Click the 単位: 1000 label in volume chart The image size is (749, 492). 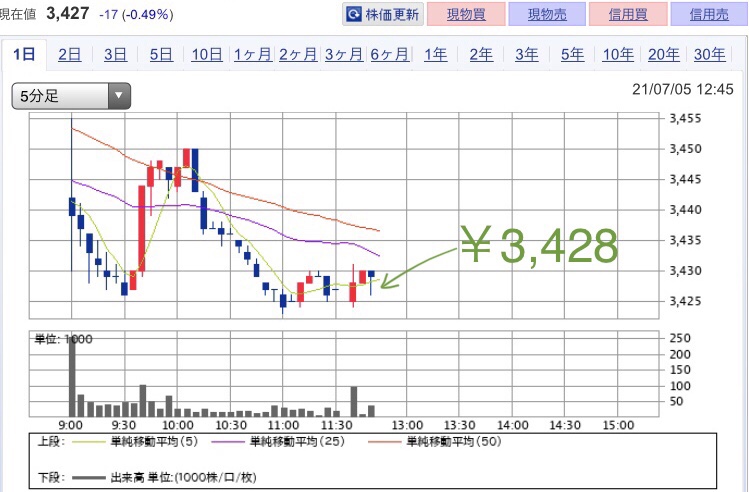click(x=64, y=339)
